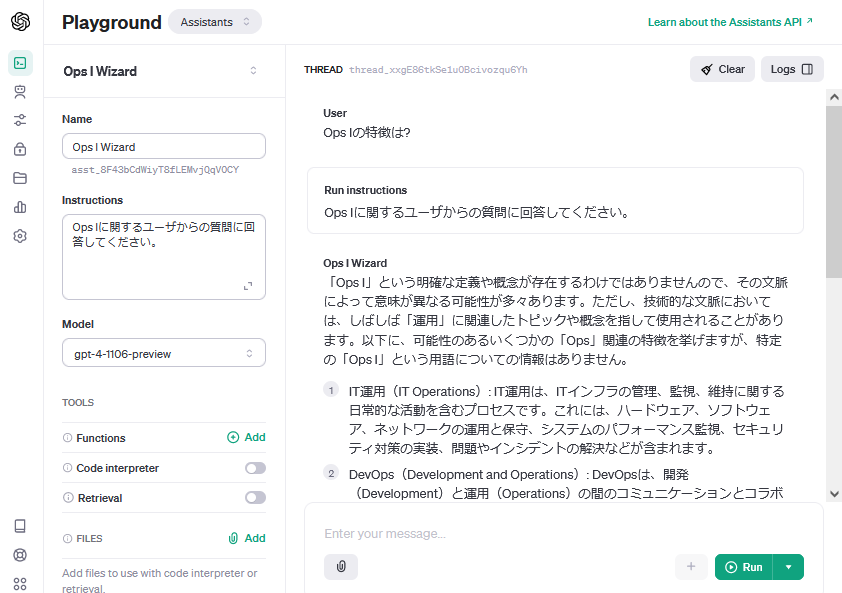842x593 pixels.
Task: Click the "IT運用 (IT Operations)" list item
Action: (567, 420)
